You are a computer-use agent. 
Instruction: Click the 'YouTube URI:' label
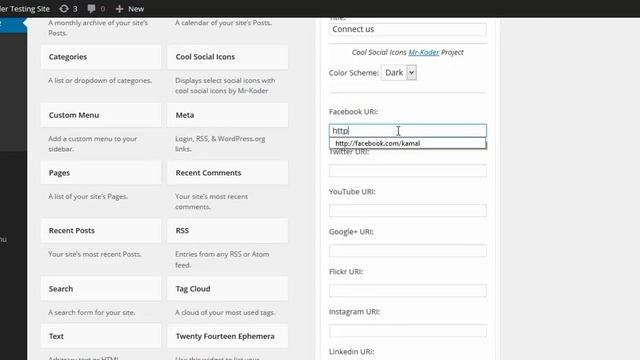pyautogui.click(x=352, y=191)
